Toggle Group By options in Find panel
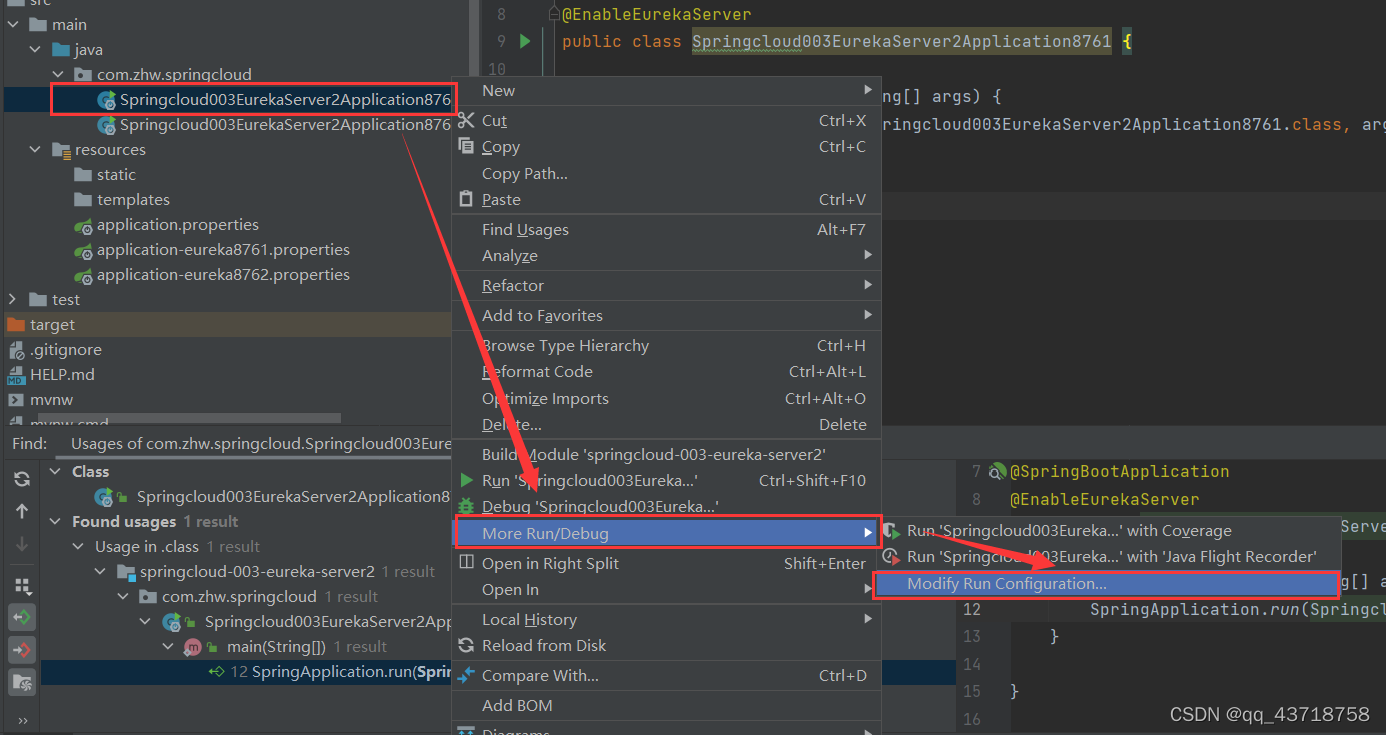The height and width of the screenshot is (735, 1386). tap(22, 585)
